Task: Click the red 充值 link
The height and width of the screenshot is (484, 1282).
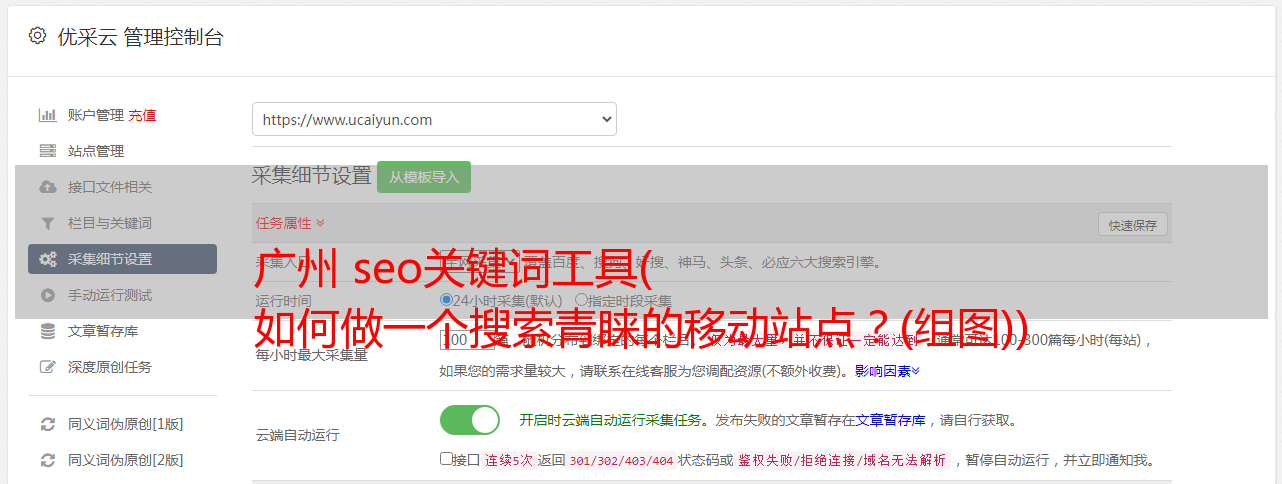Action: [142, 115]
